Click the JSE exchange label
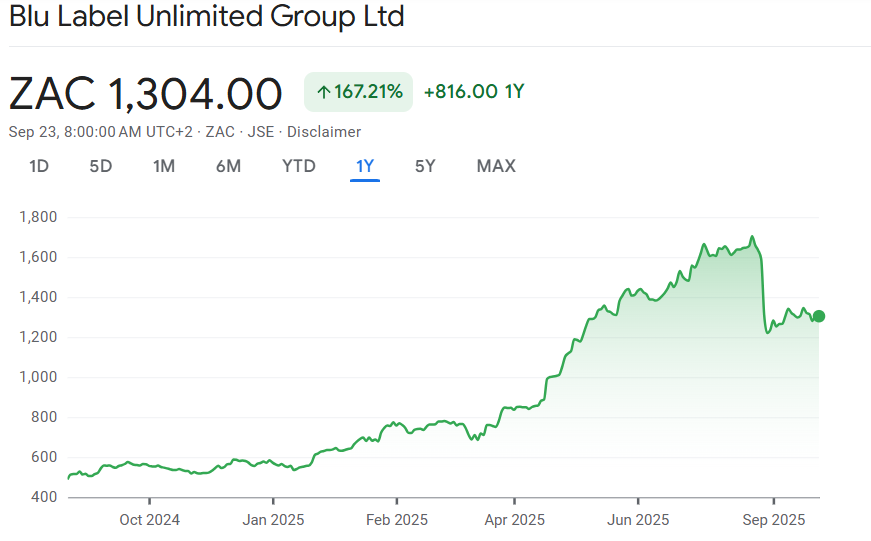Viewport: 871px width, 541px height. [x=261, y=132]
